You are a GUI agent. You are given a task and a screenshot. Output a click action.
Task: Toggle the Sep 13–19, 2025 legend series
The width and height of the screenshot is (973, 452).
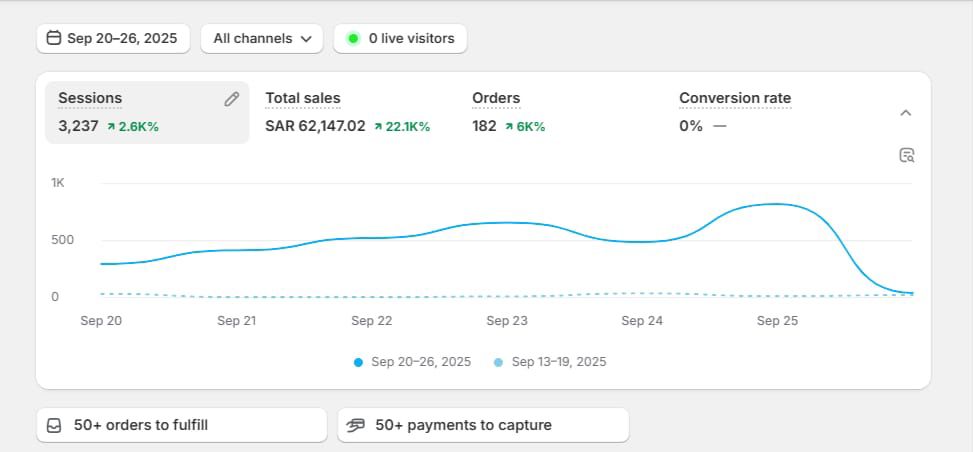[558, 362]
